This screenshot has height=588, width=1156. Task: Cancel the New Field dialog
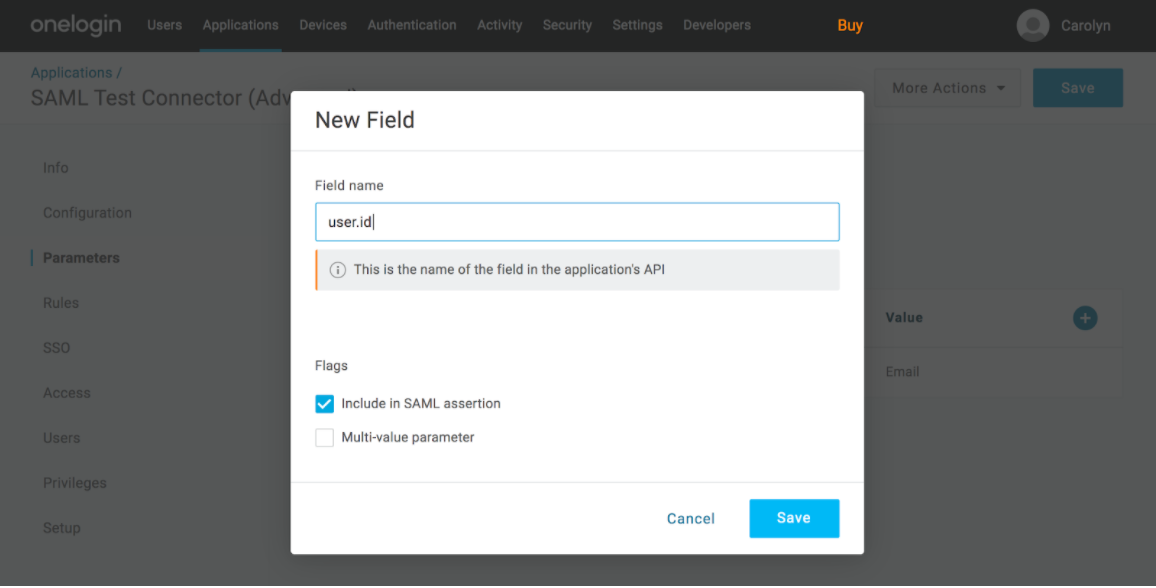pos(690,518)
